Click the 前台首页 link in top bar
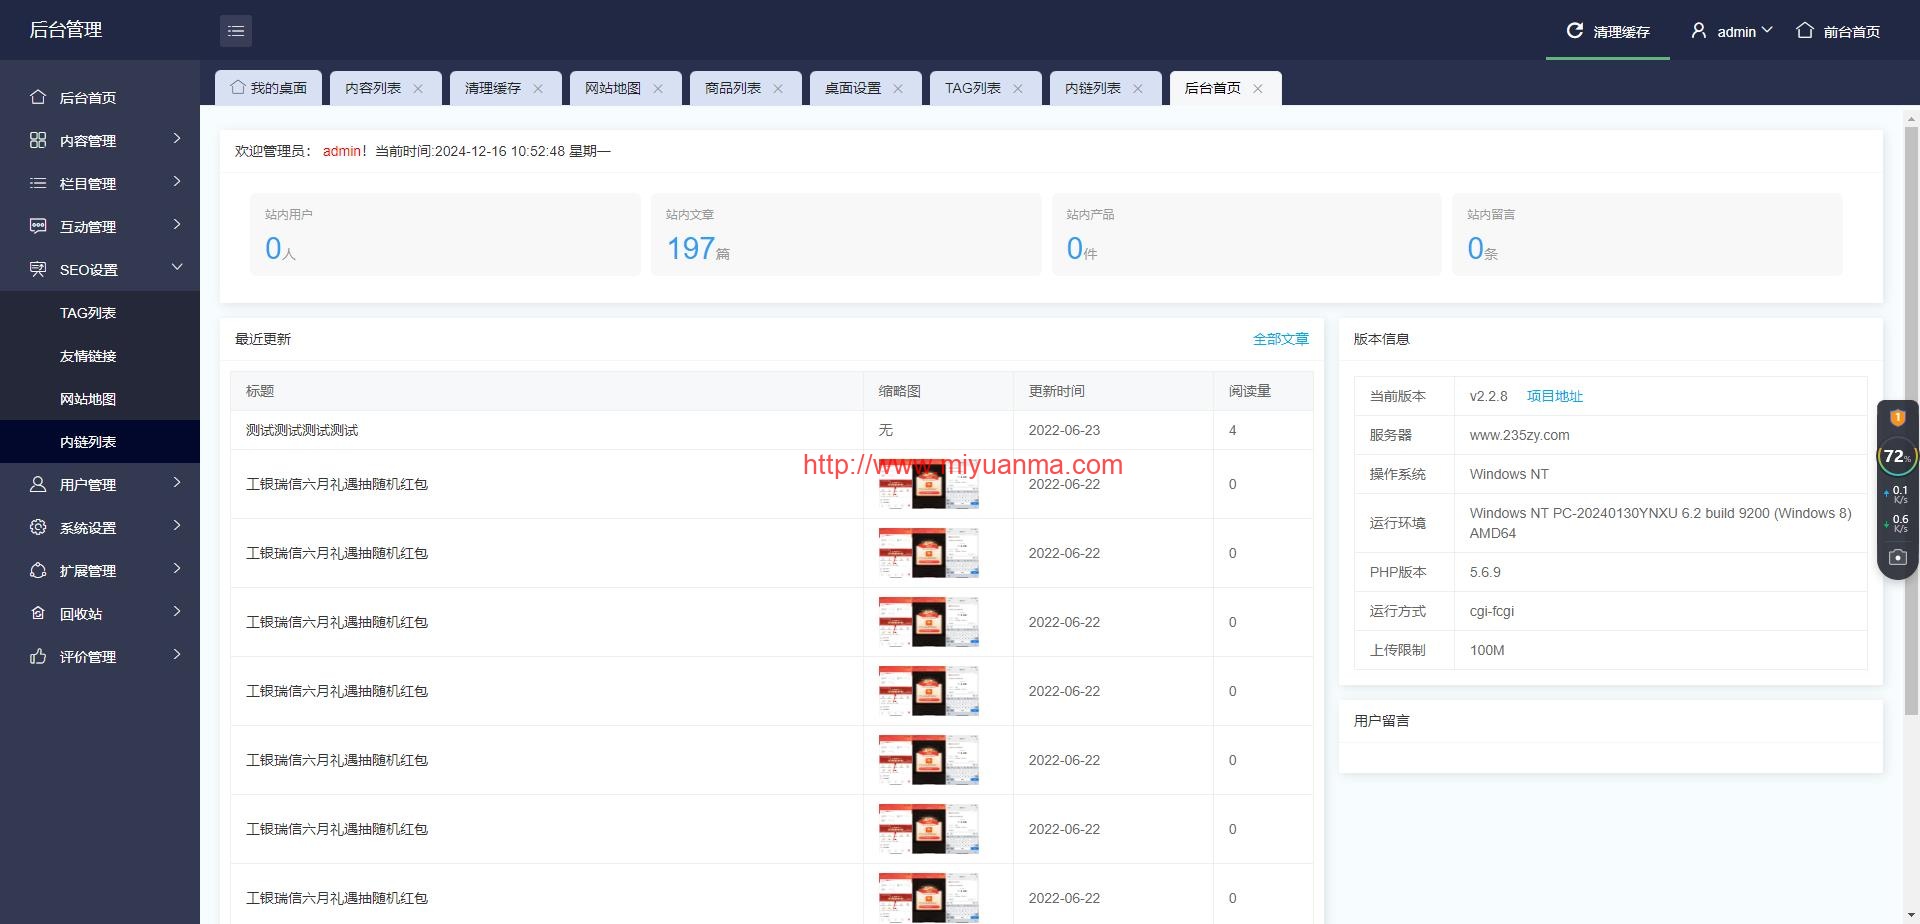 tap(1838, 31)
